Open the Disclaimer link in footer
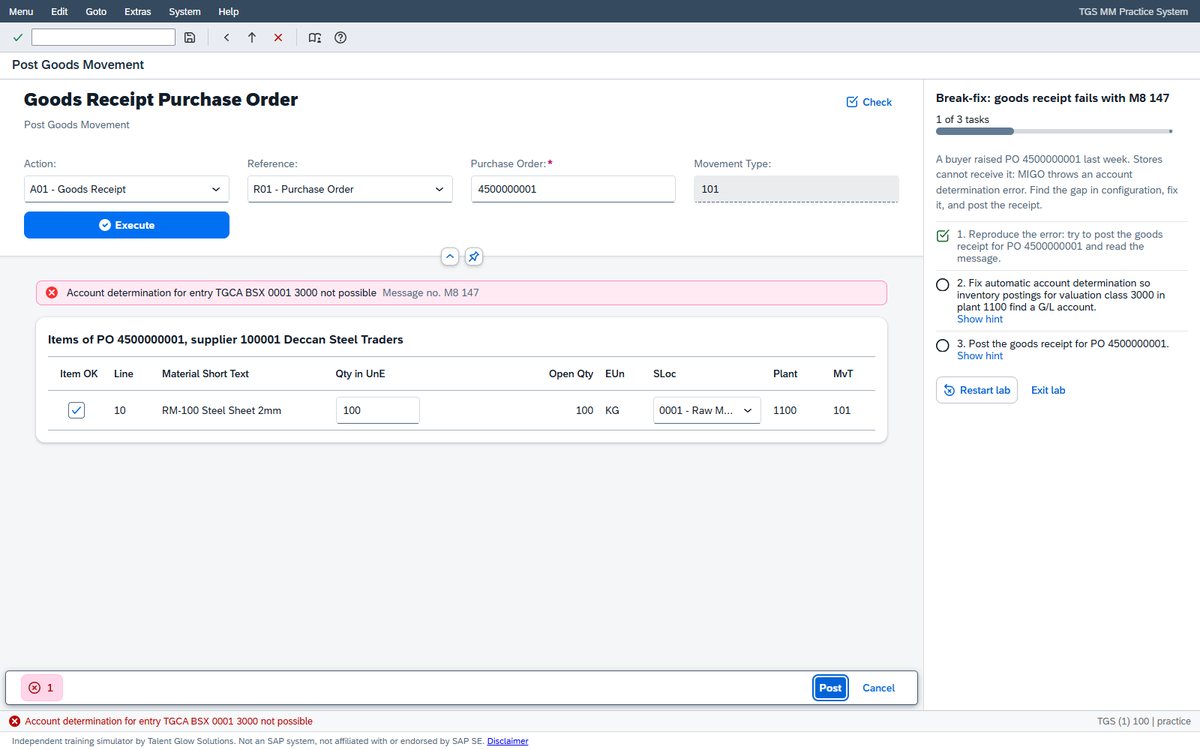Image resolution: width=1200 pixels, height=750 pixels. [508, 741]
